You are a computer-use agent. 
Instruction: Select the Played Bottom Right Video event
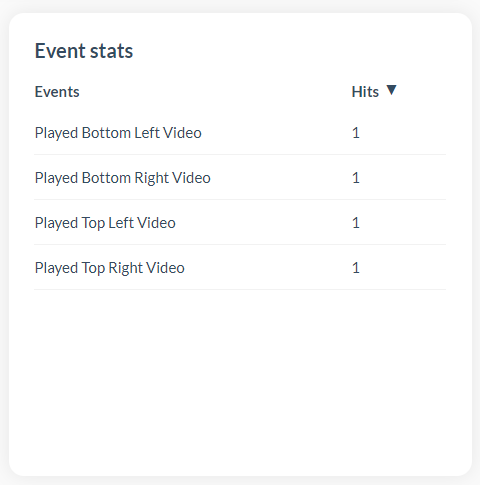pos(123,178)
